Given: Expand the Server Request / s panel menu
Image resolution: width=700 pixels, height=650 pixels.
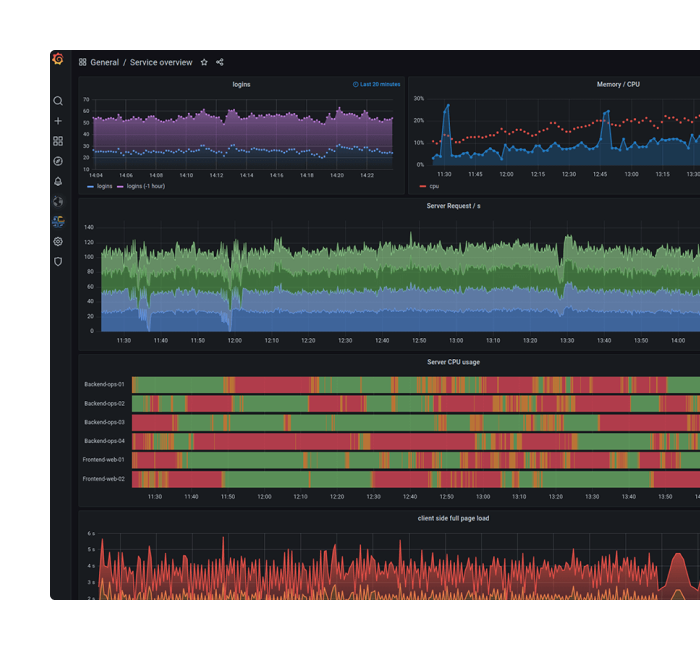Looking at the screenshot, I should coord(453,206).
